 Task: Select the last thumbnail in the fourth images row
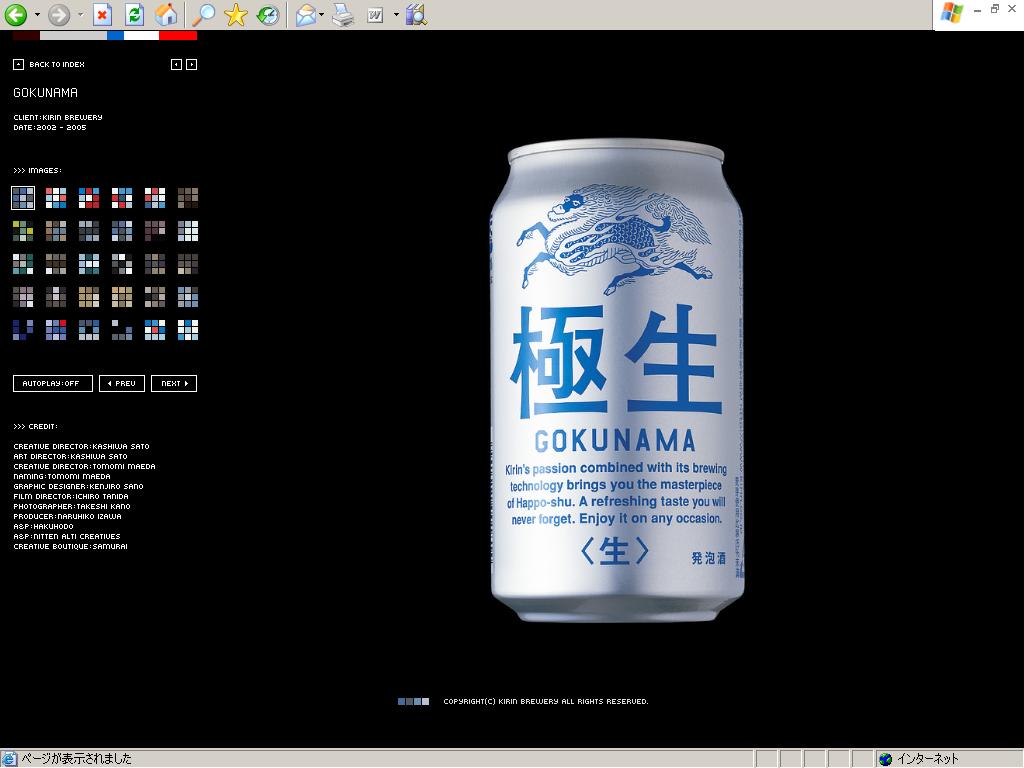[188, 297]
